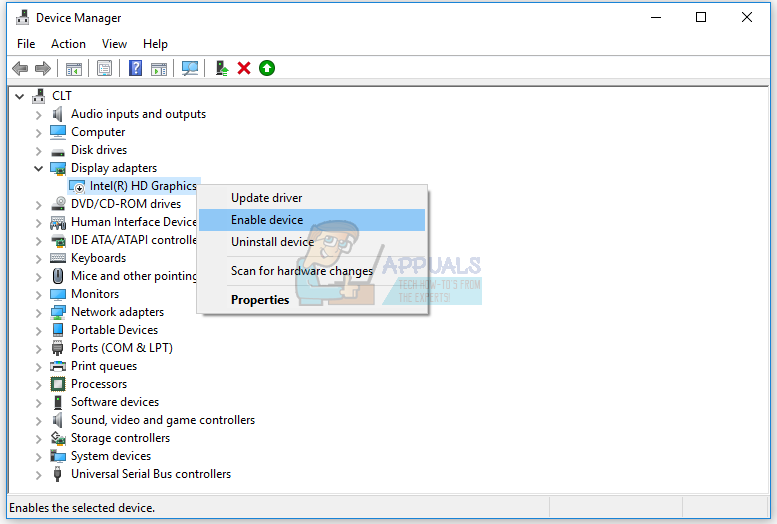Expand the Portable Devices chevron
The image size is (777, 524).
click(39, 331)
